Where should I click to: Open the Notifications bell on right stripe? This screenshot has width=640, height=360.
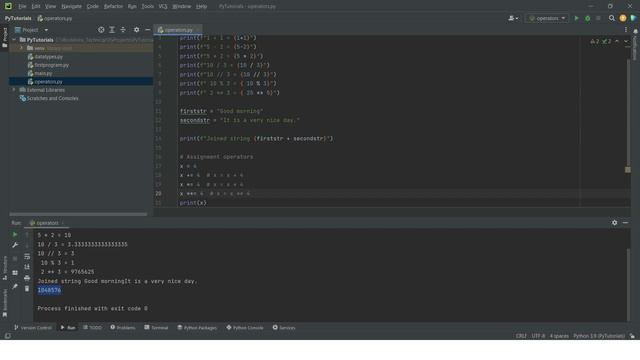[x=636, y=31]
